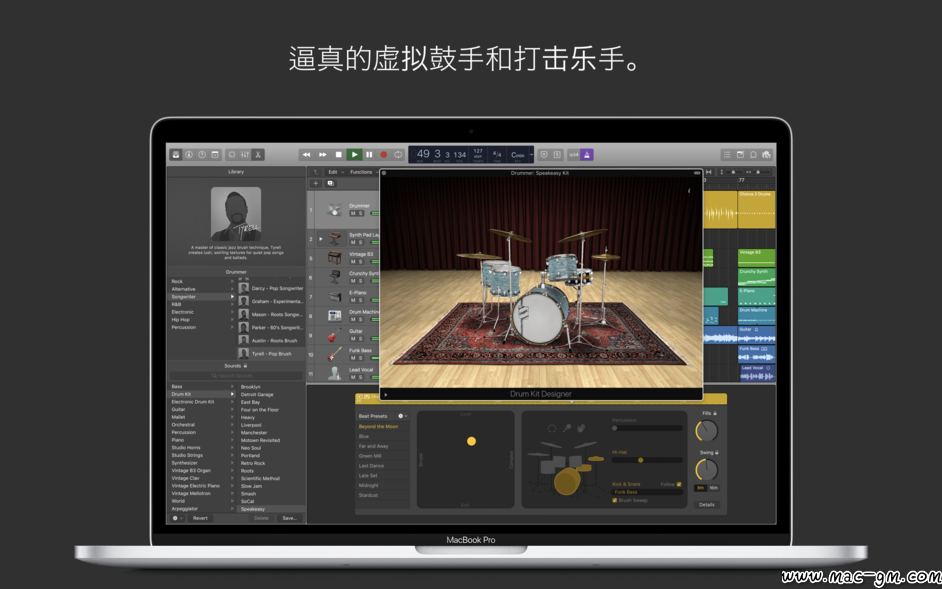Viewport: 942px width, 589px height.
Task: Click the Stop transport button
Action: click(338, 154)
